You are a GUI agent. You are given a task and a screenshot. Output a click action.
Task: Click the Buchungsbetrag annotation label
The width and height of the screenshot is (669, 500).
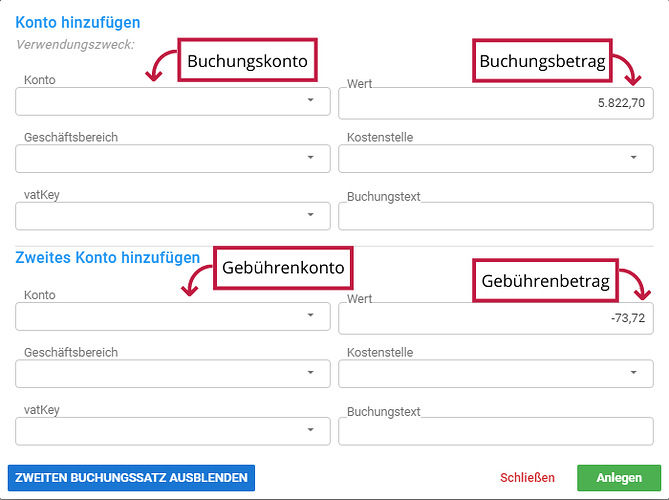point(542,61)
